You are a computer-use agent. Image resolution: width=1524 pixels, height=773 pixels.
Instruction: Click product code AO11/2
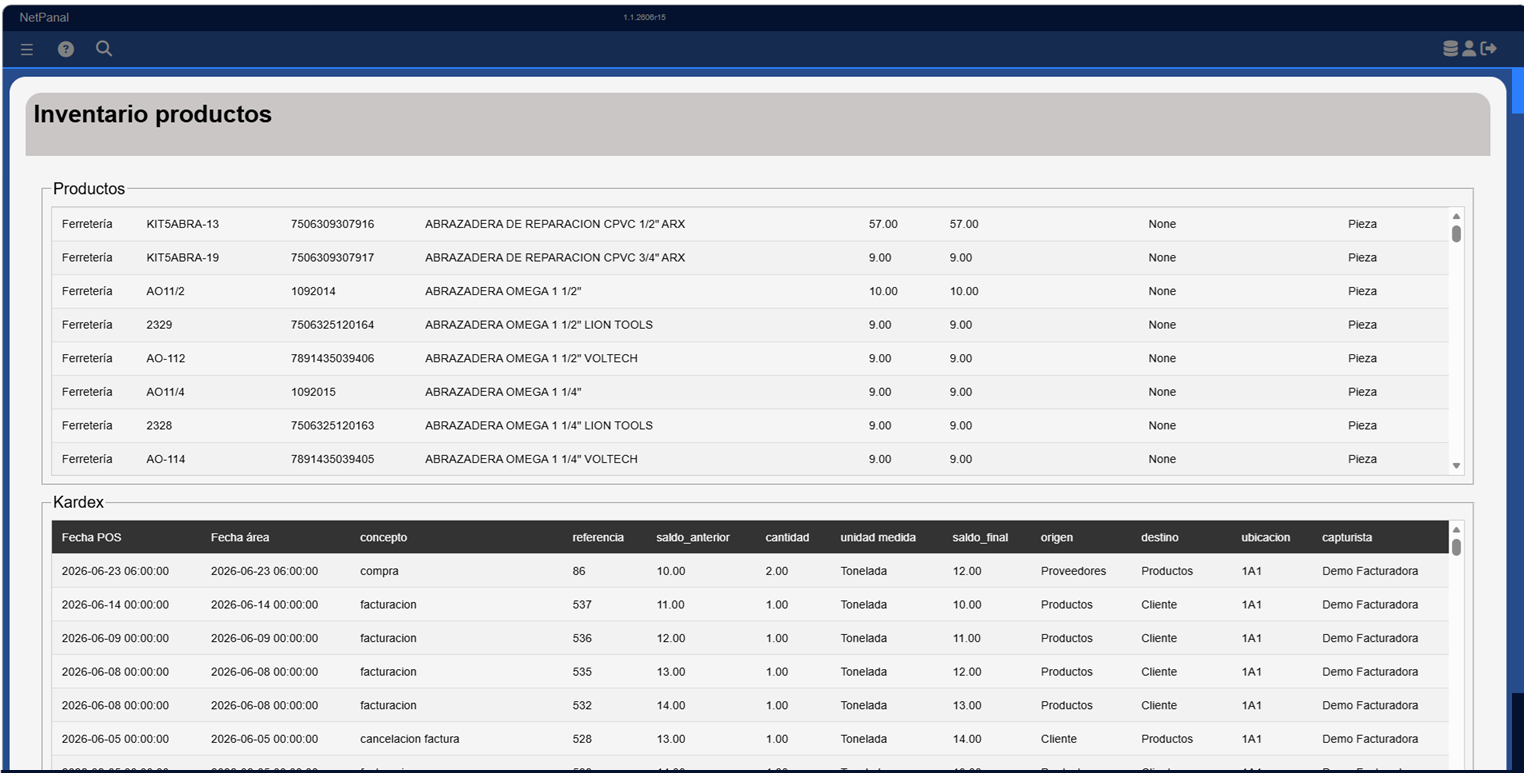165,291
